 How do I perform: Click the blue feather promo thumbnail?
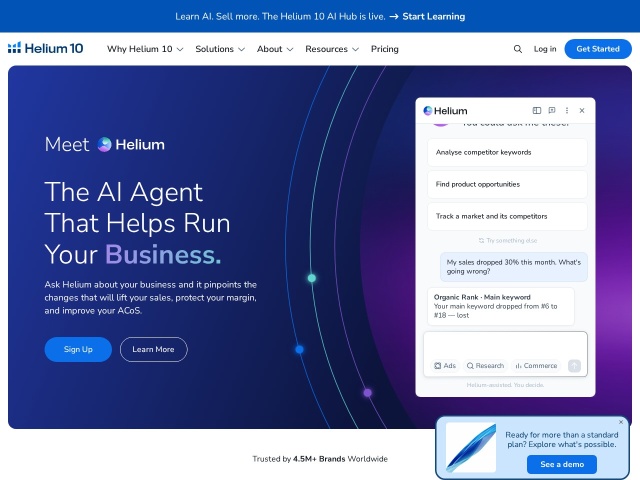471,447
